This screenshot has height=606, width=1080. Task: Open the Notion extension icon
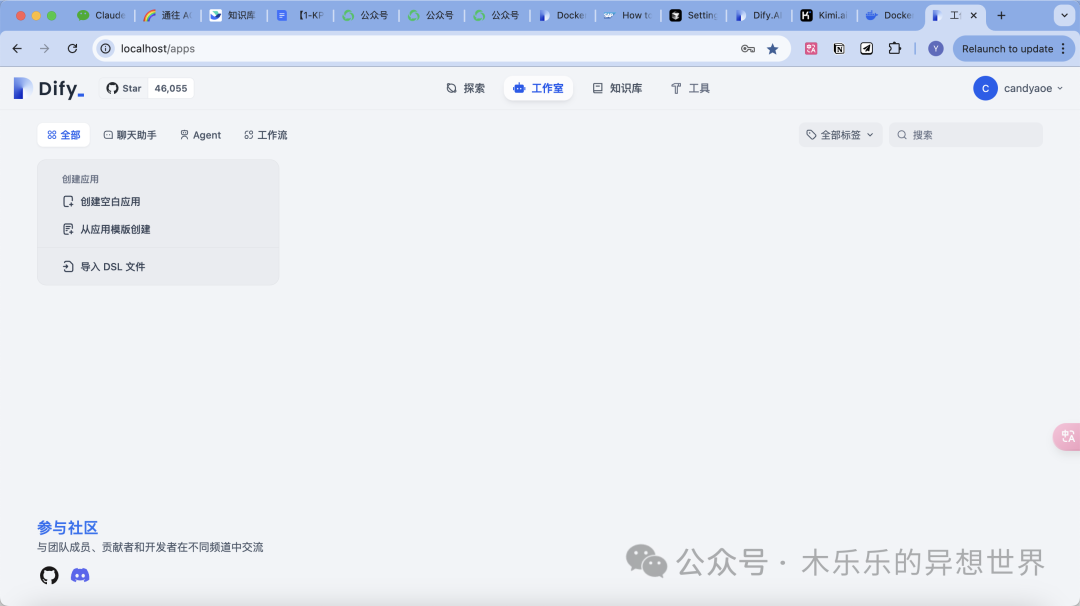click(839, 48)
